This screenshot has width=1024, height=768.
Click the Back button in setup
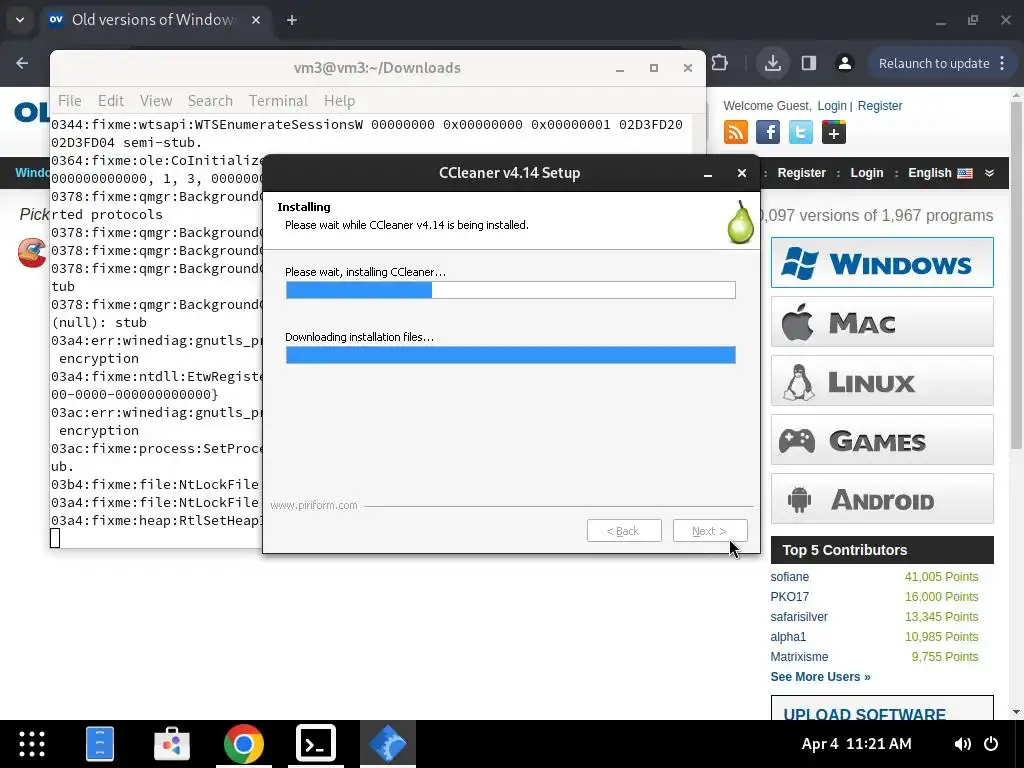[624, 531]
